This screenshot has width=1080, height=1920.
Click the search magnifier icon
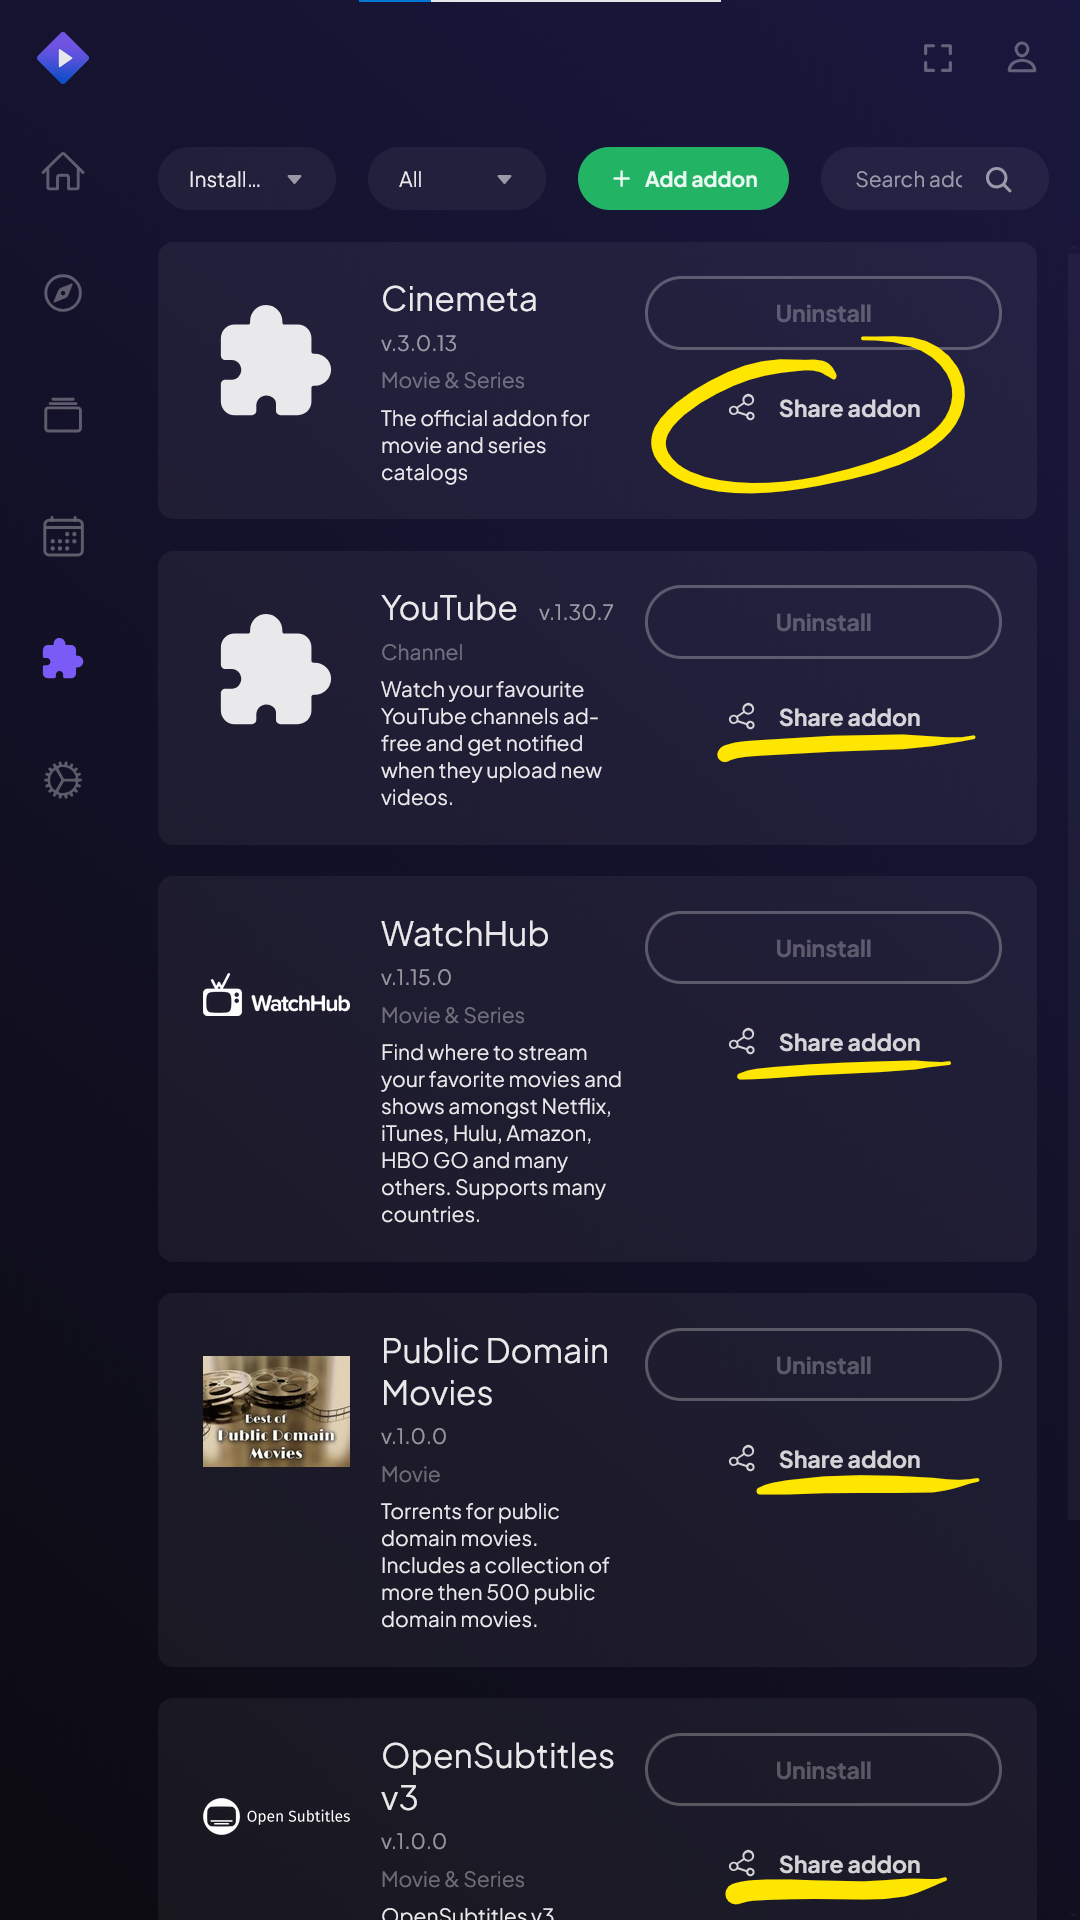pos(999,179)
